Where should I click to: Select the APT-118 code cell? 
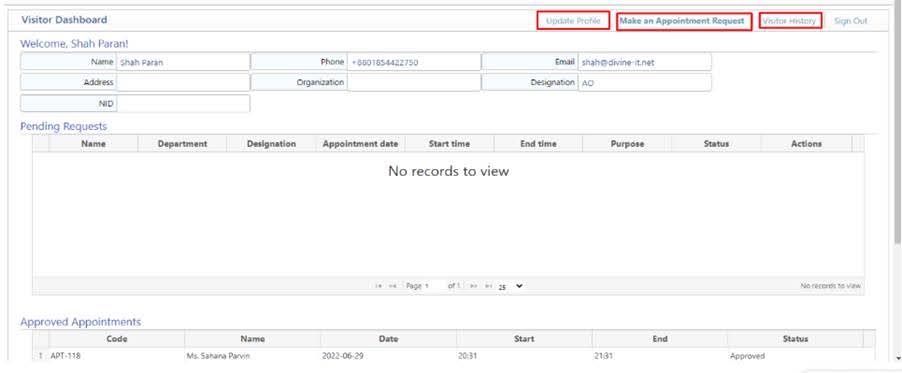pyautogui.click(x=117, y=356)
